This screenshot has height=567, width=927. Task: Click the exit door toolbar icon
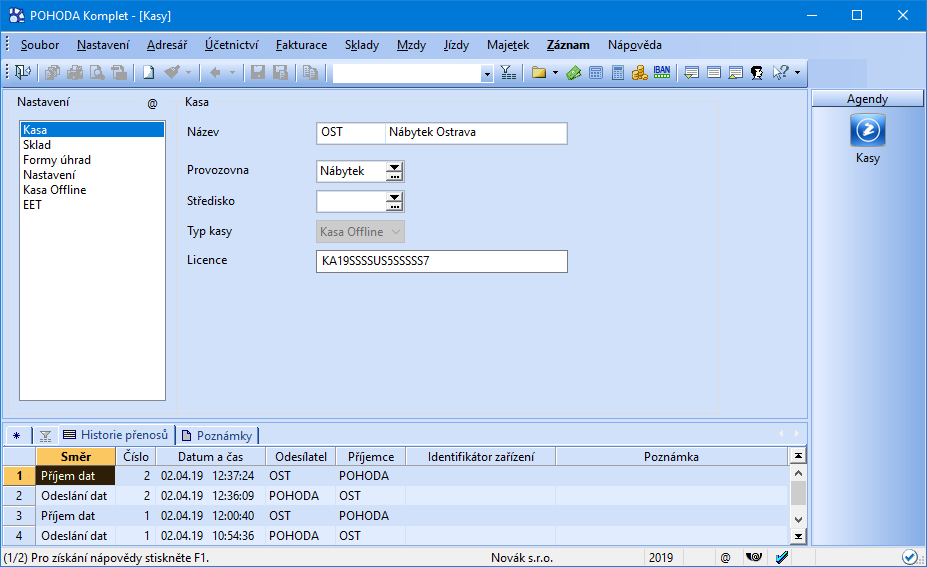[22, 73]
